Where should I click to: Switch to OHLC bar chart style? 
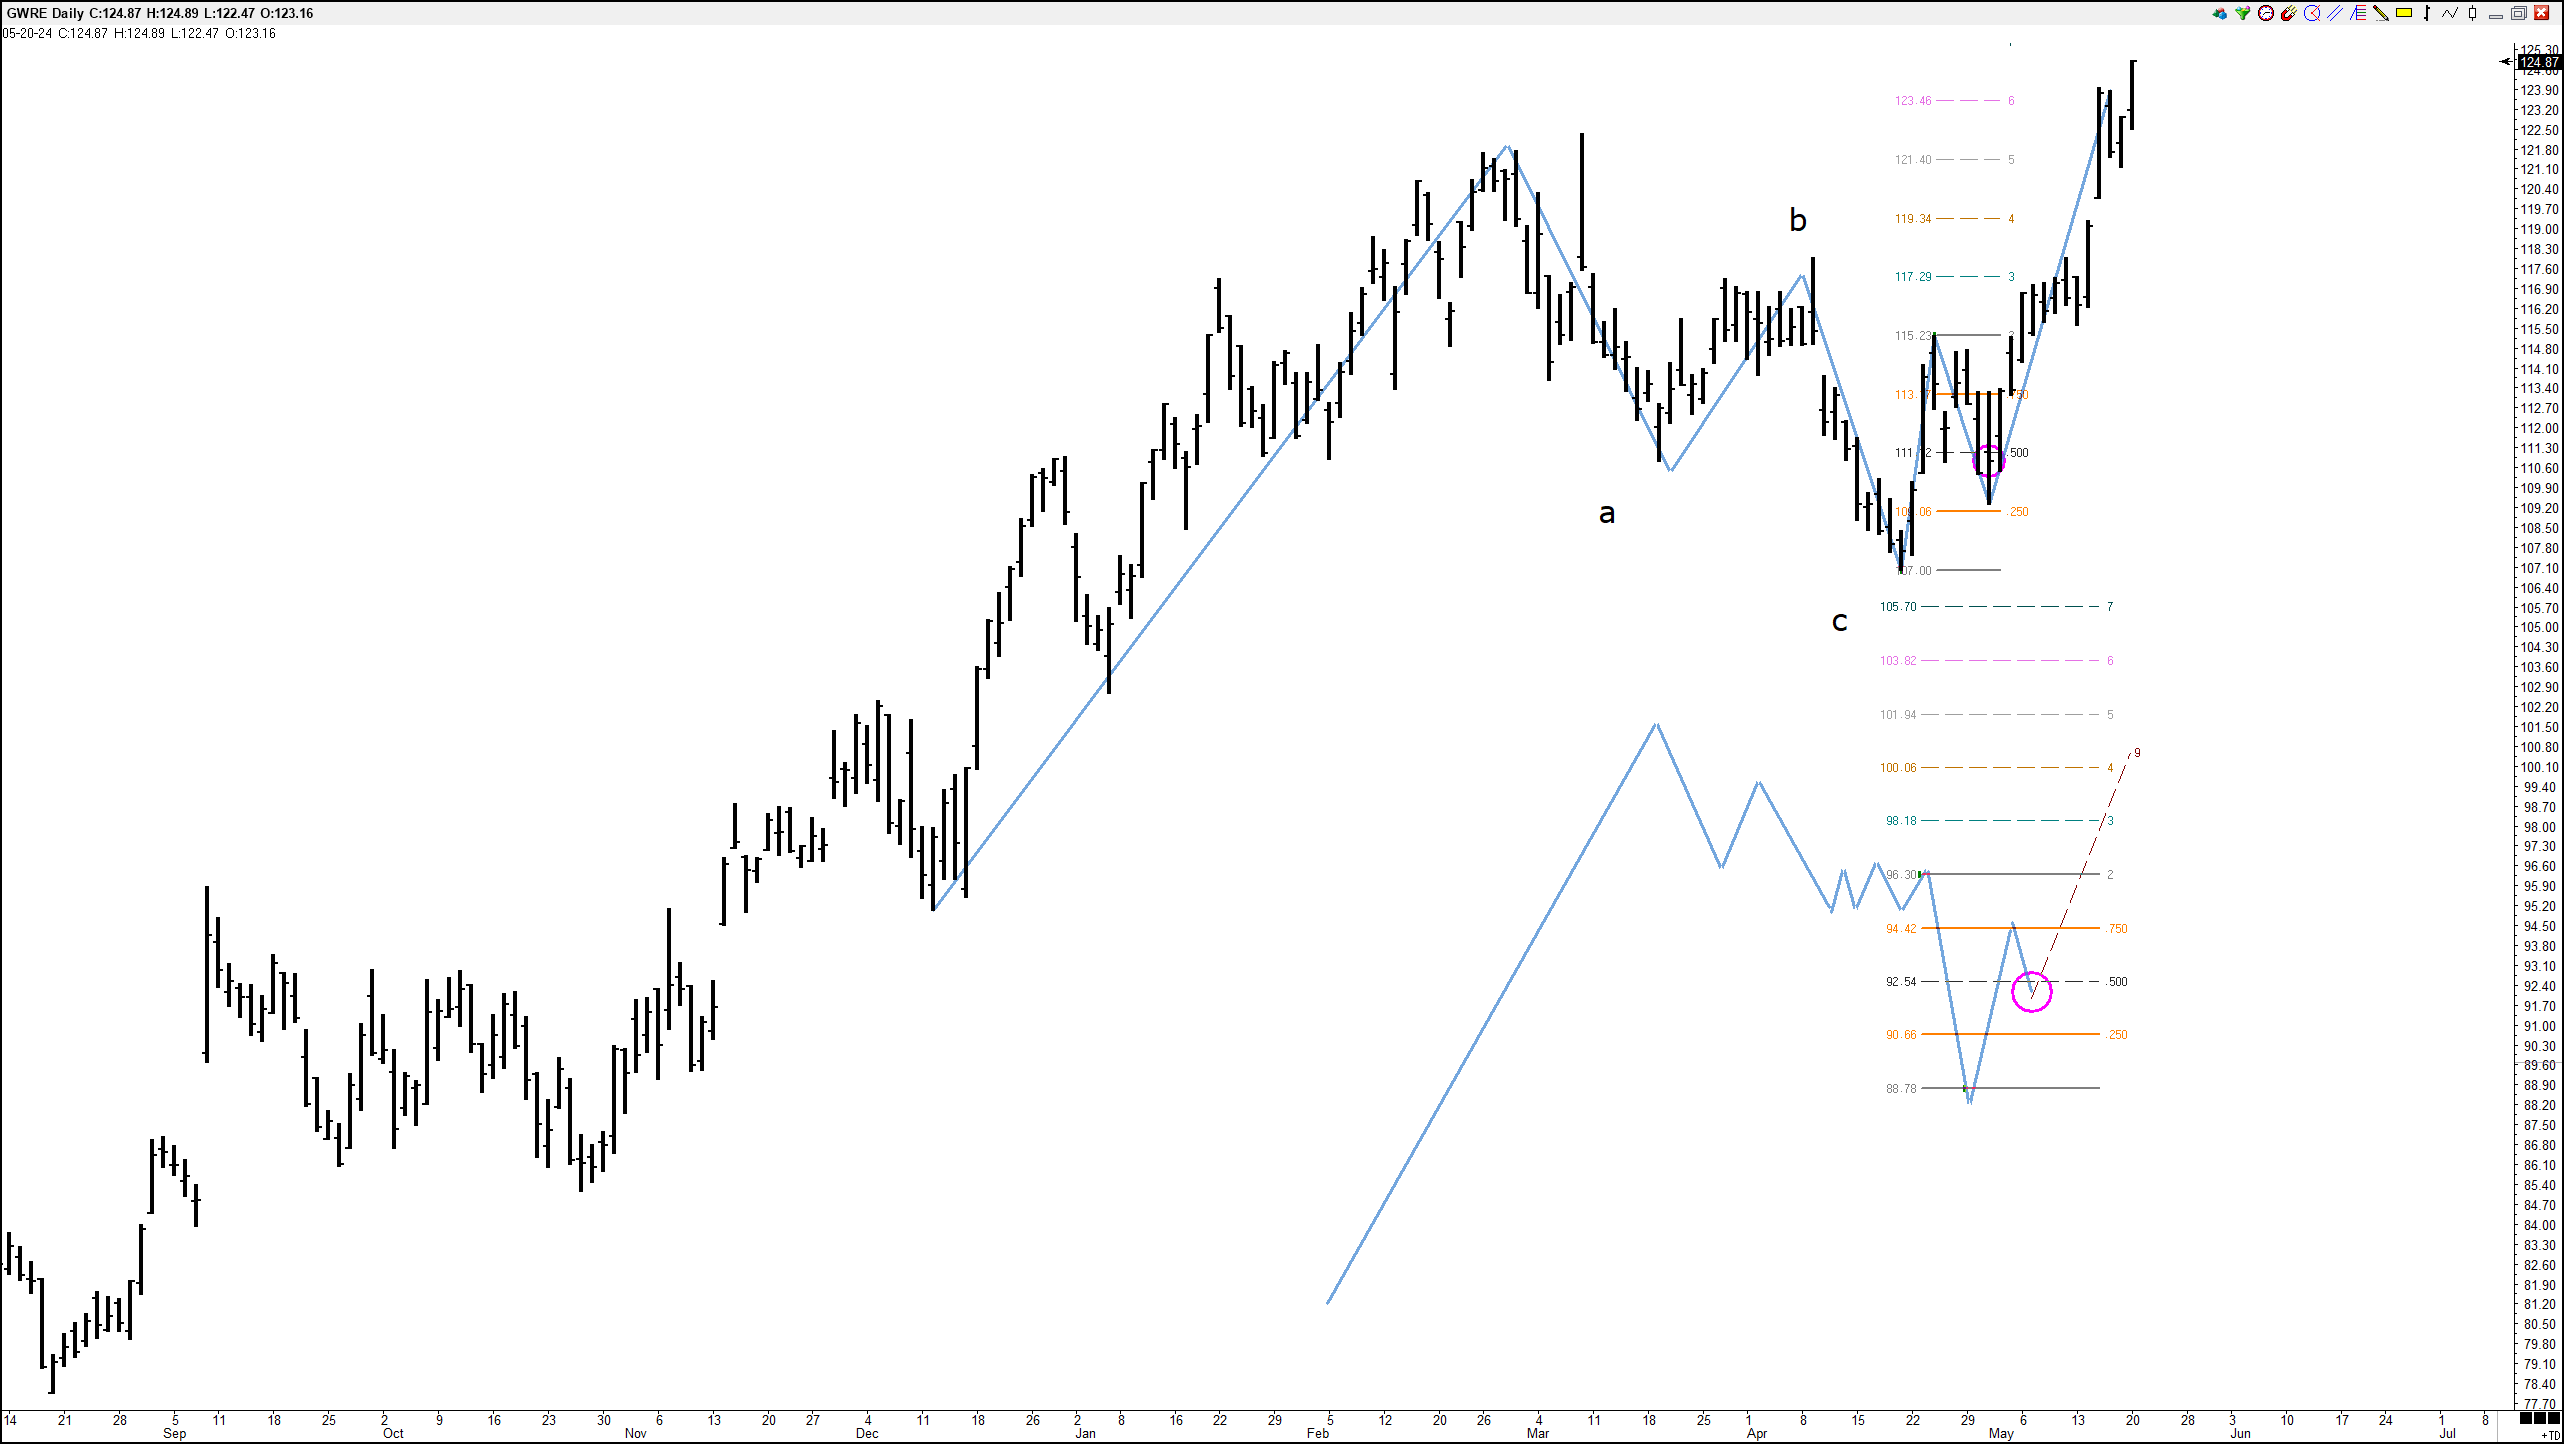point(2427,13)
